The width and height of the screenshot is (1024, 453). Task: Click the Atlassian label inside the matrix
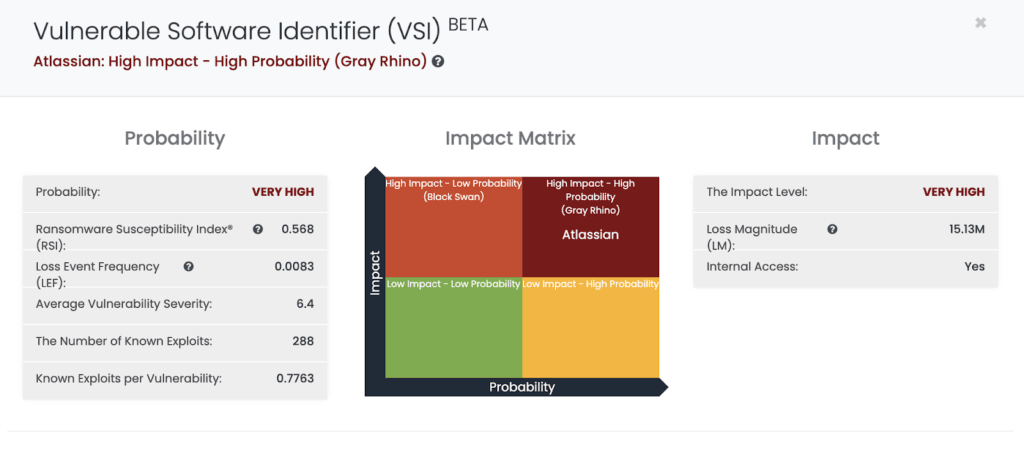(x=590, y=235)
